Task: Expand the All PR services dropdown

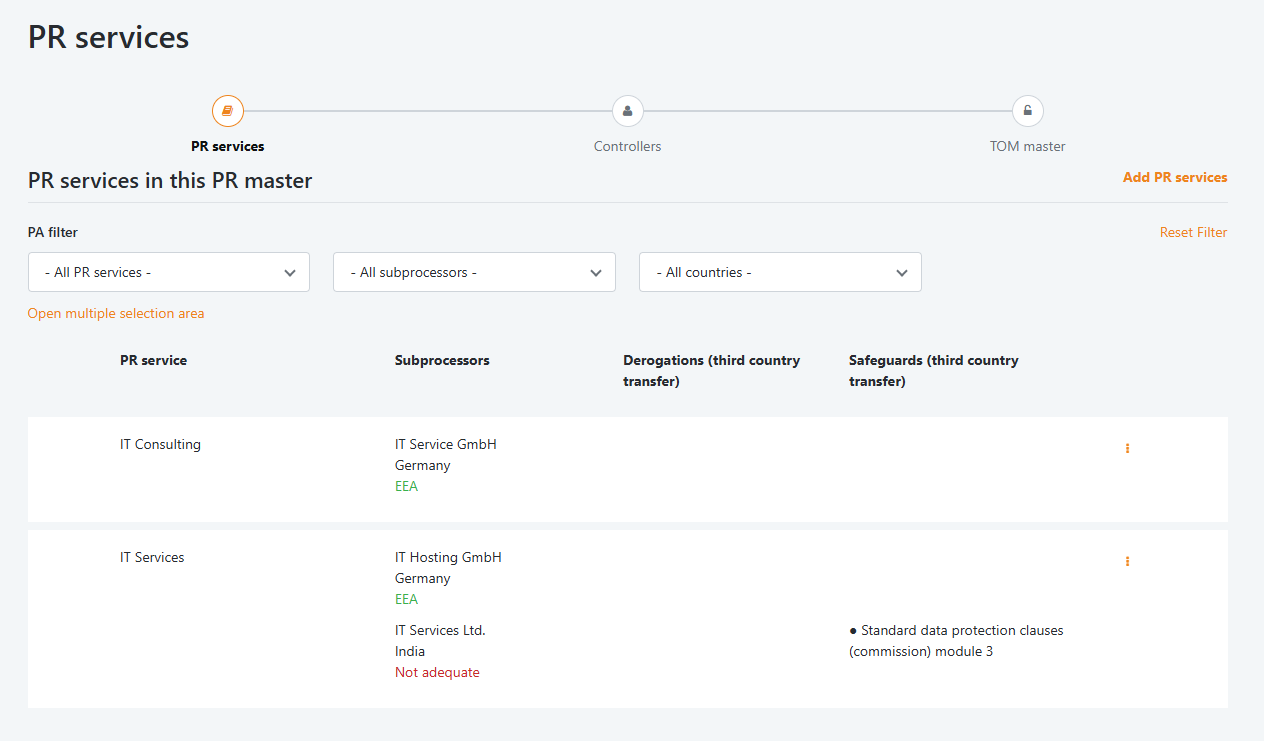Action: pyautogui.click(x=169, y=272)
